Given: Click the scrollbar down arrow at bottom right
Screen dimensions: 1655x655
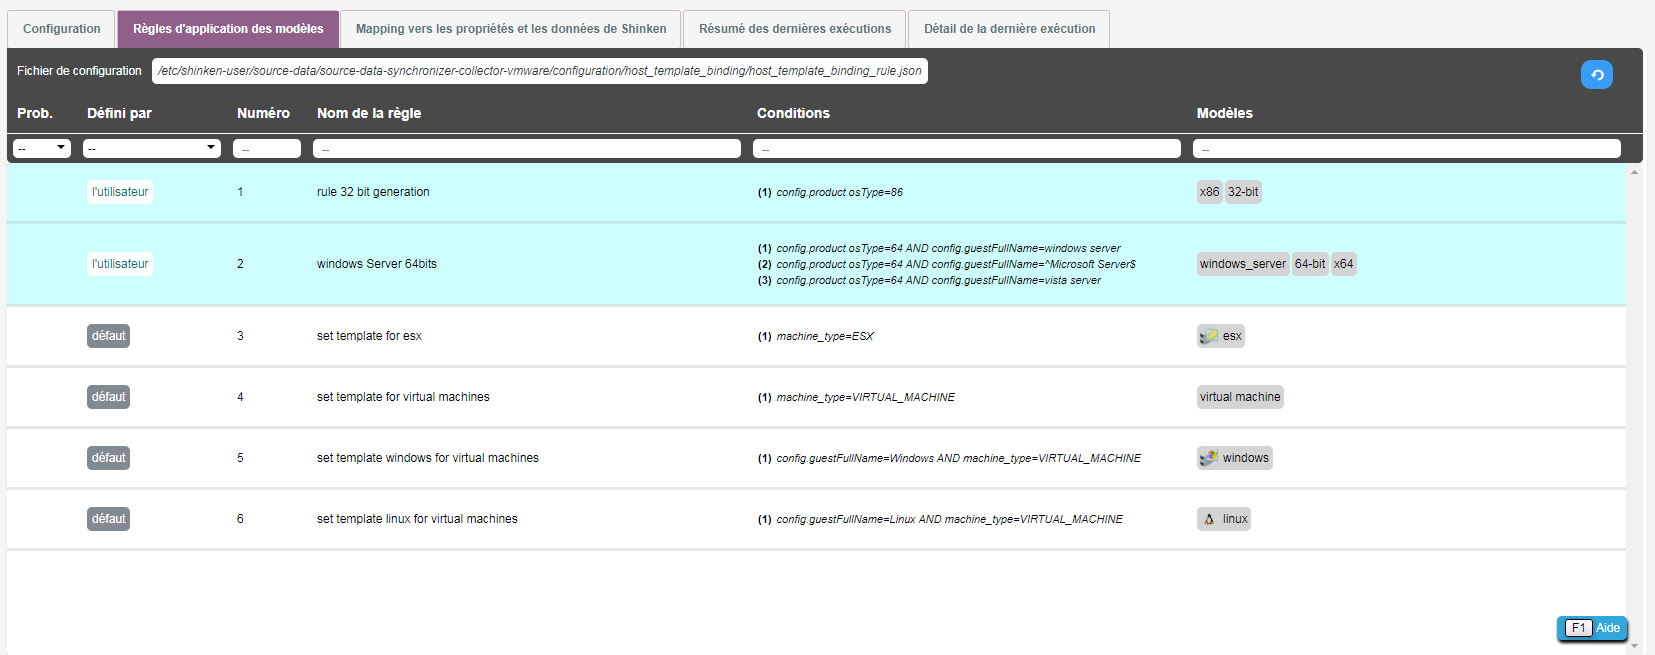Looking at the screenshot, I should click(x=1634, y=646).
